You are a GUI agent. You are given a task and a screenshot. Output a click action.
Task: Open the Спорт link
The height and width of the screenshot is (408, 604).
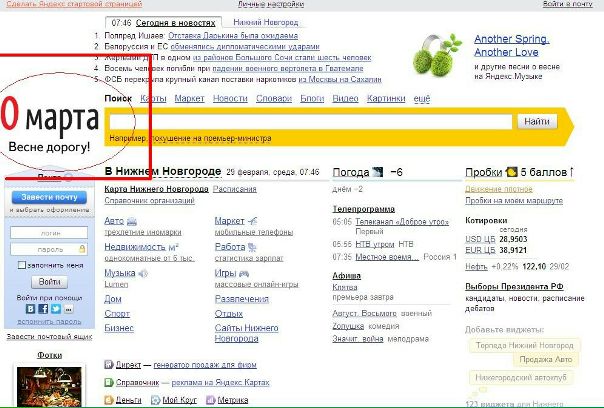[x=117, y=314]
